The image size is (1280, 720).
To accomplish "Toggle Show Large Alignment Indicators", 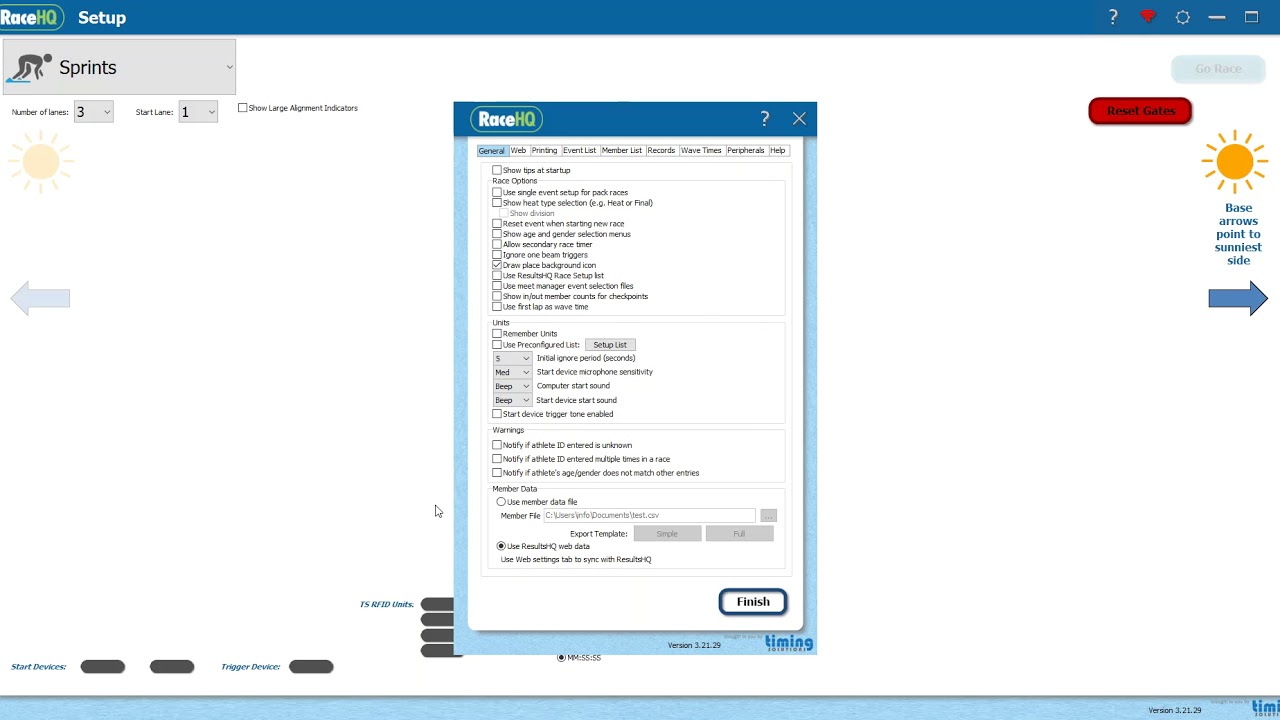I will (x=243, y=108).
